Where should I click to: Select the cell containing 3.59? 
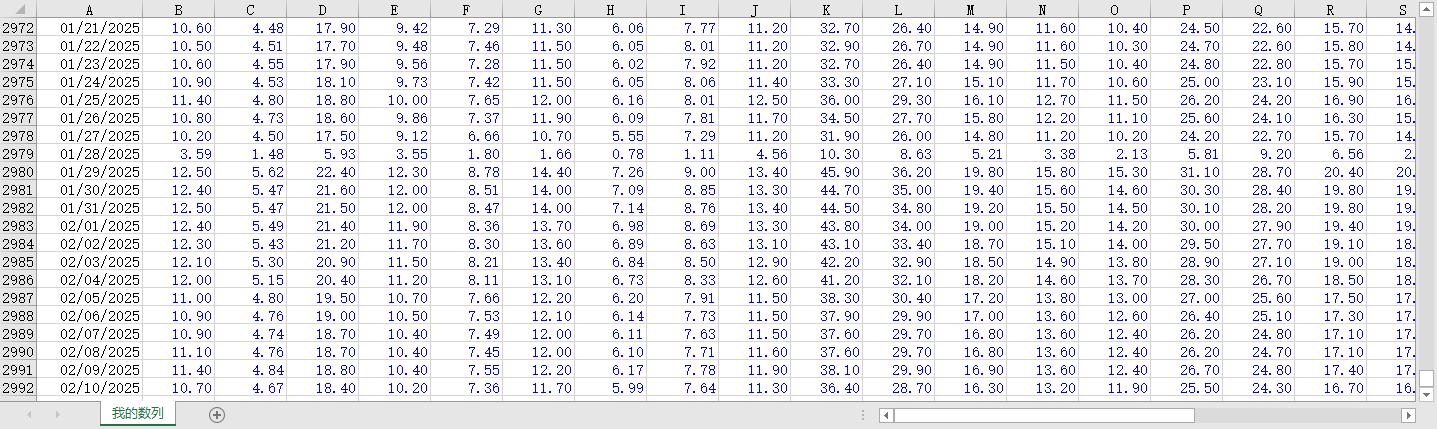(178, 154)
